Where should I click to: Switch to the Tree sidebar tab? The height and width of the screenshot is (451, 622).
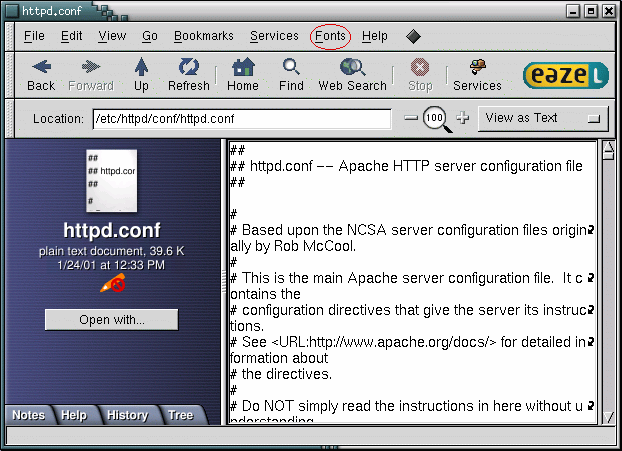pos(181,415)
